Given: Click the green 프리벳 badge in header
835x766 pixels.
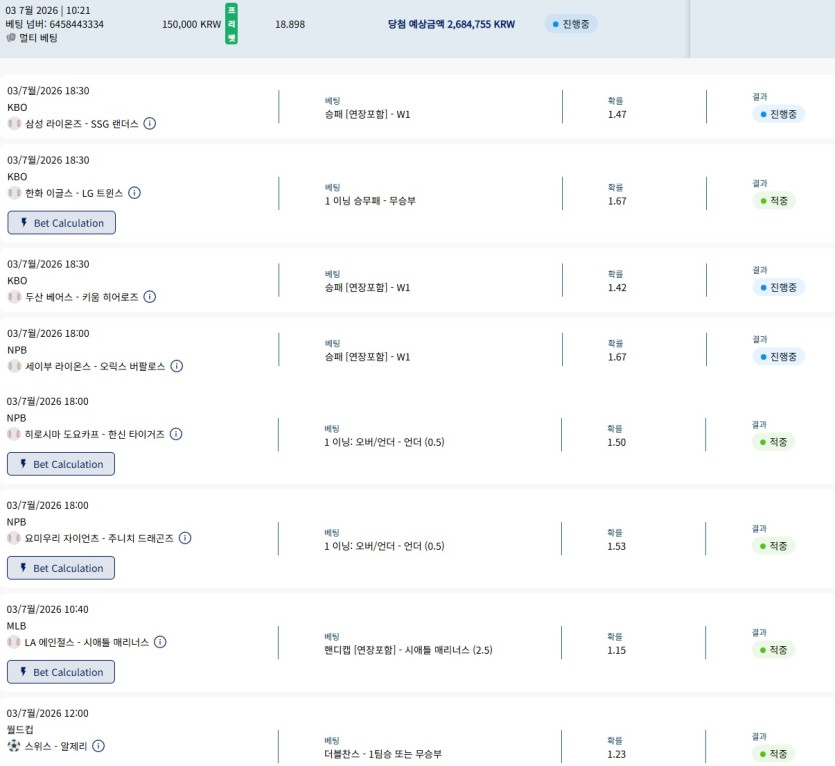Looking at the screenshot, I should click(231, 23).
